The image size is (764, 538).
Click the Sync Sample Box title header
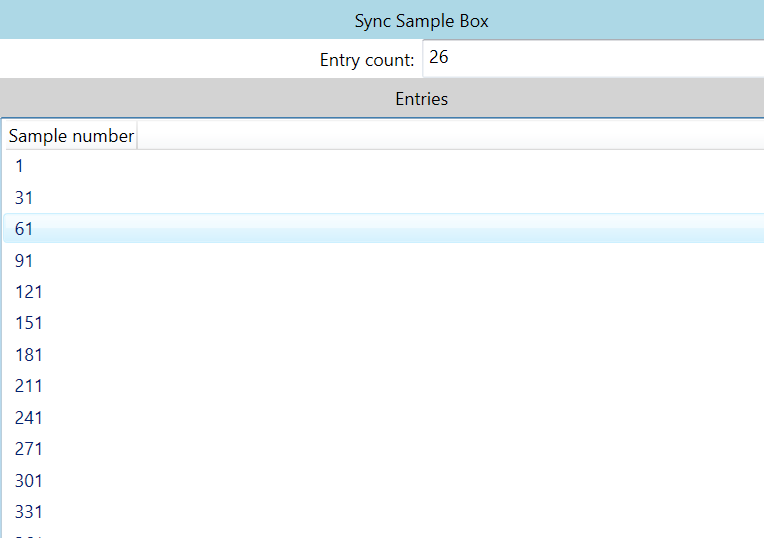pos(421,21)
